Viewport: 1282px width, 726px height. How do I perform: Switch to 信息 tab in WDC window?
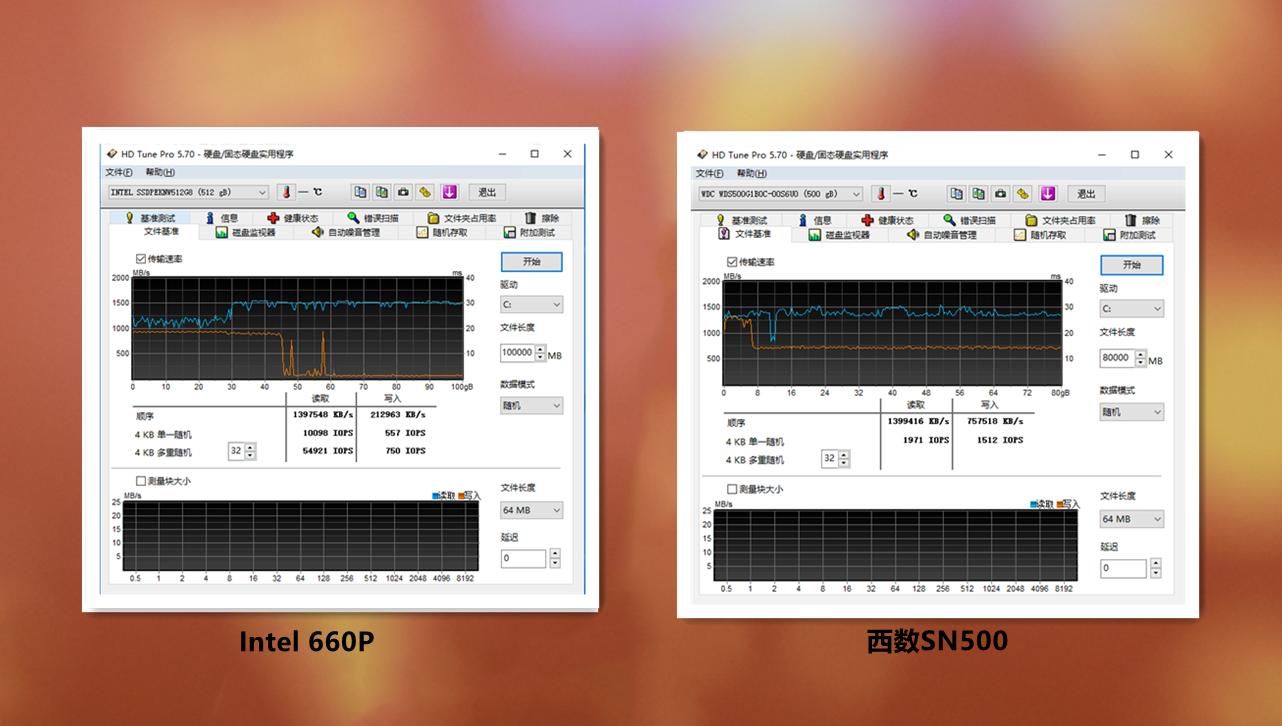pos(815,220)
